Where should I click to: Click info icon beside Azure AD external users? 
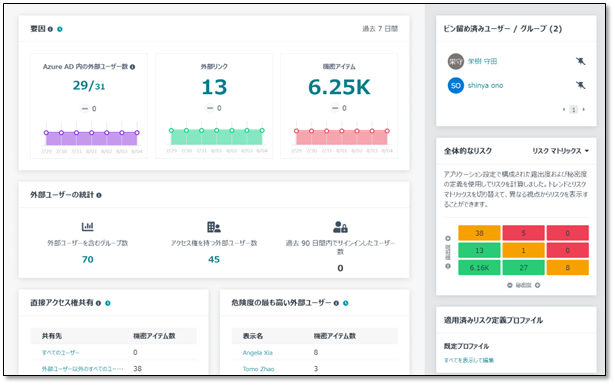click(133, 67)
